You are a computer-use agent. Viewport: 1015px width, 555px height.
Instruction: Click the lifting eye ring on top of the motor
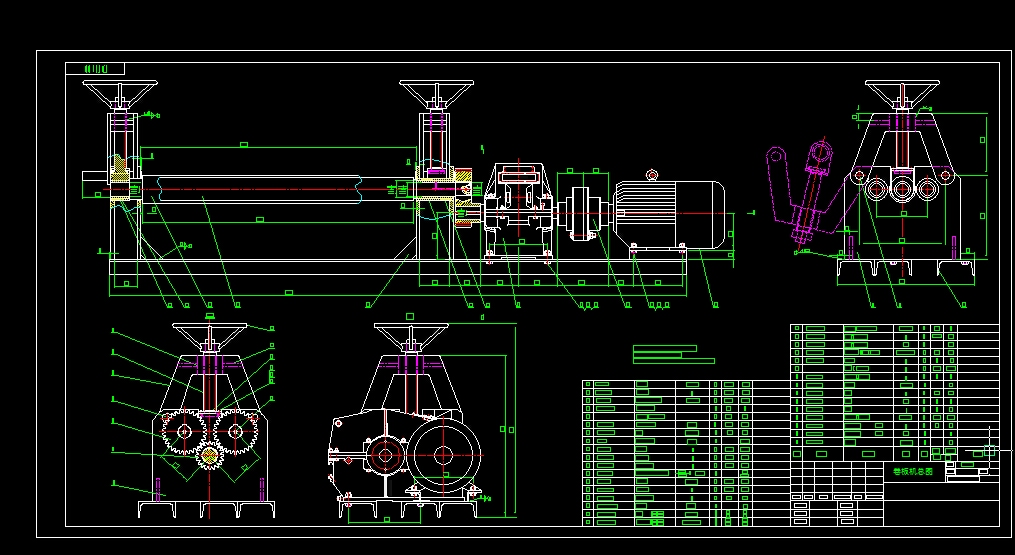tap(652, 175)
